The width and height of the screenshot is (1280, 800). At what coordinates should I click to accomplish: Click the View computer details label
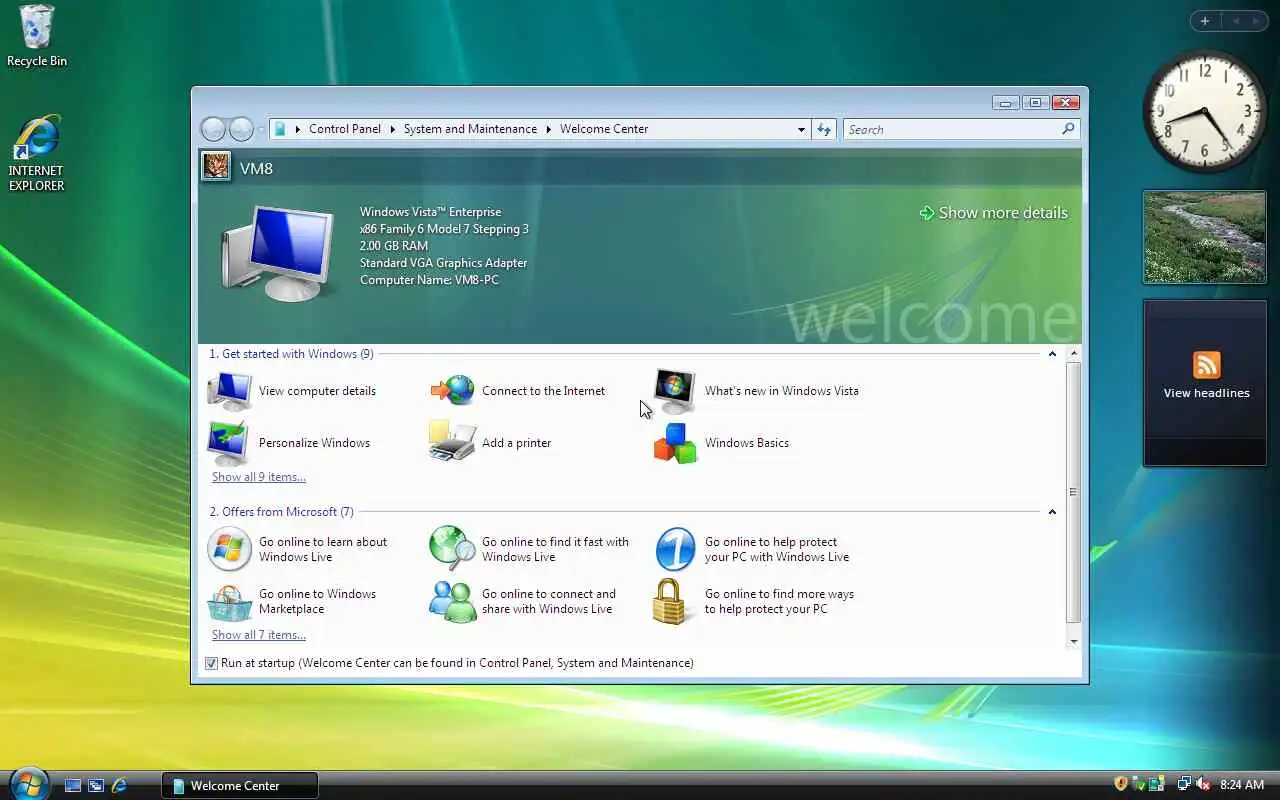click(317, 391)
